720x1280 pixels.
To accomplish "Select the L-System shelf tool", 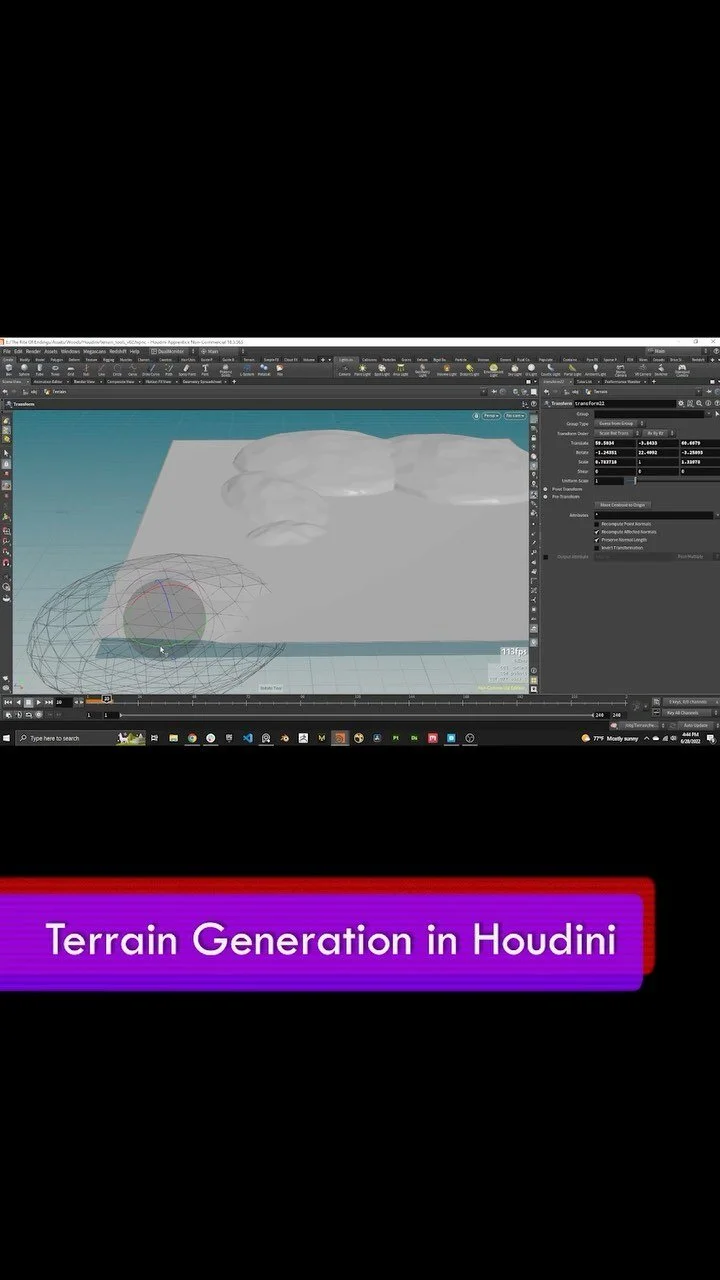I will pyautogui.click(x=247, y=370).
